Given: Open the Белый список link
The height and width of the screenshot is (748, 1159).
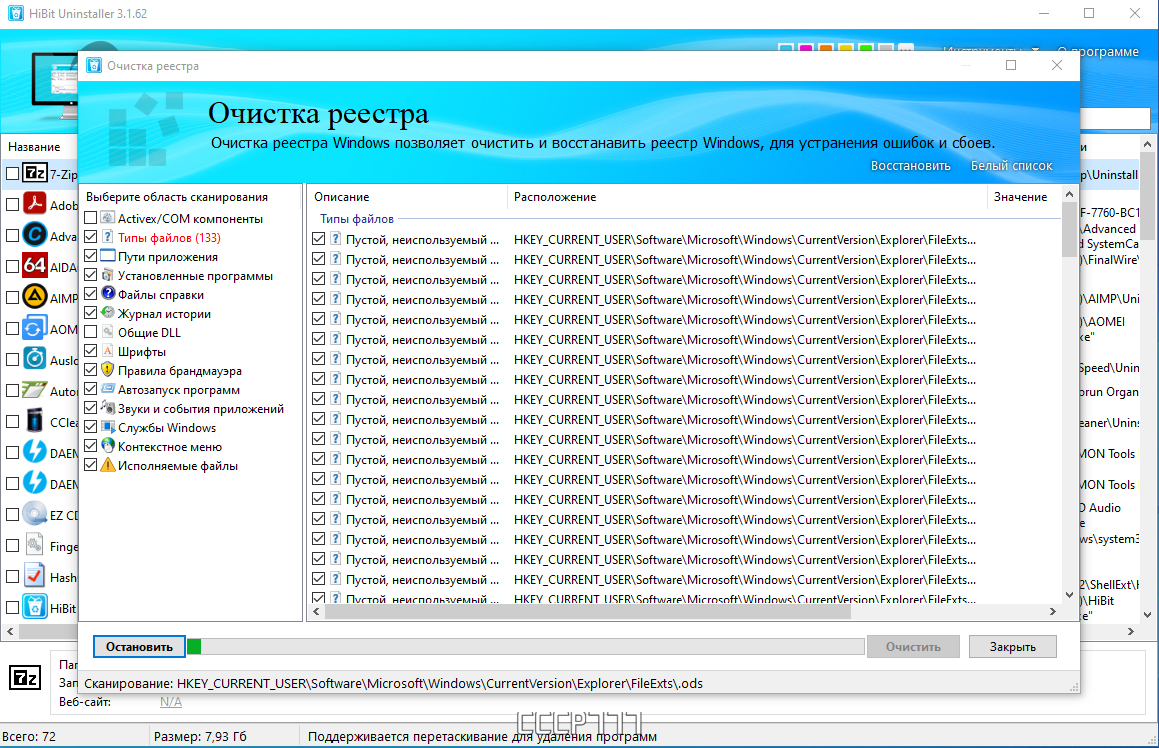Looking at the screenshot, I should click(1011, 166).
